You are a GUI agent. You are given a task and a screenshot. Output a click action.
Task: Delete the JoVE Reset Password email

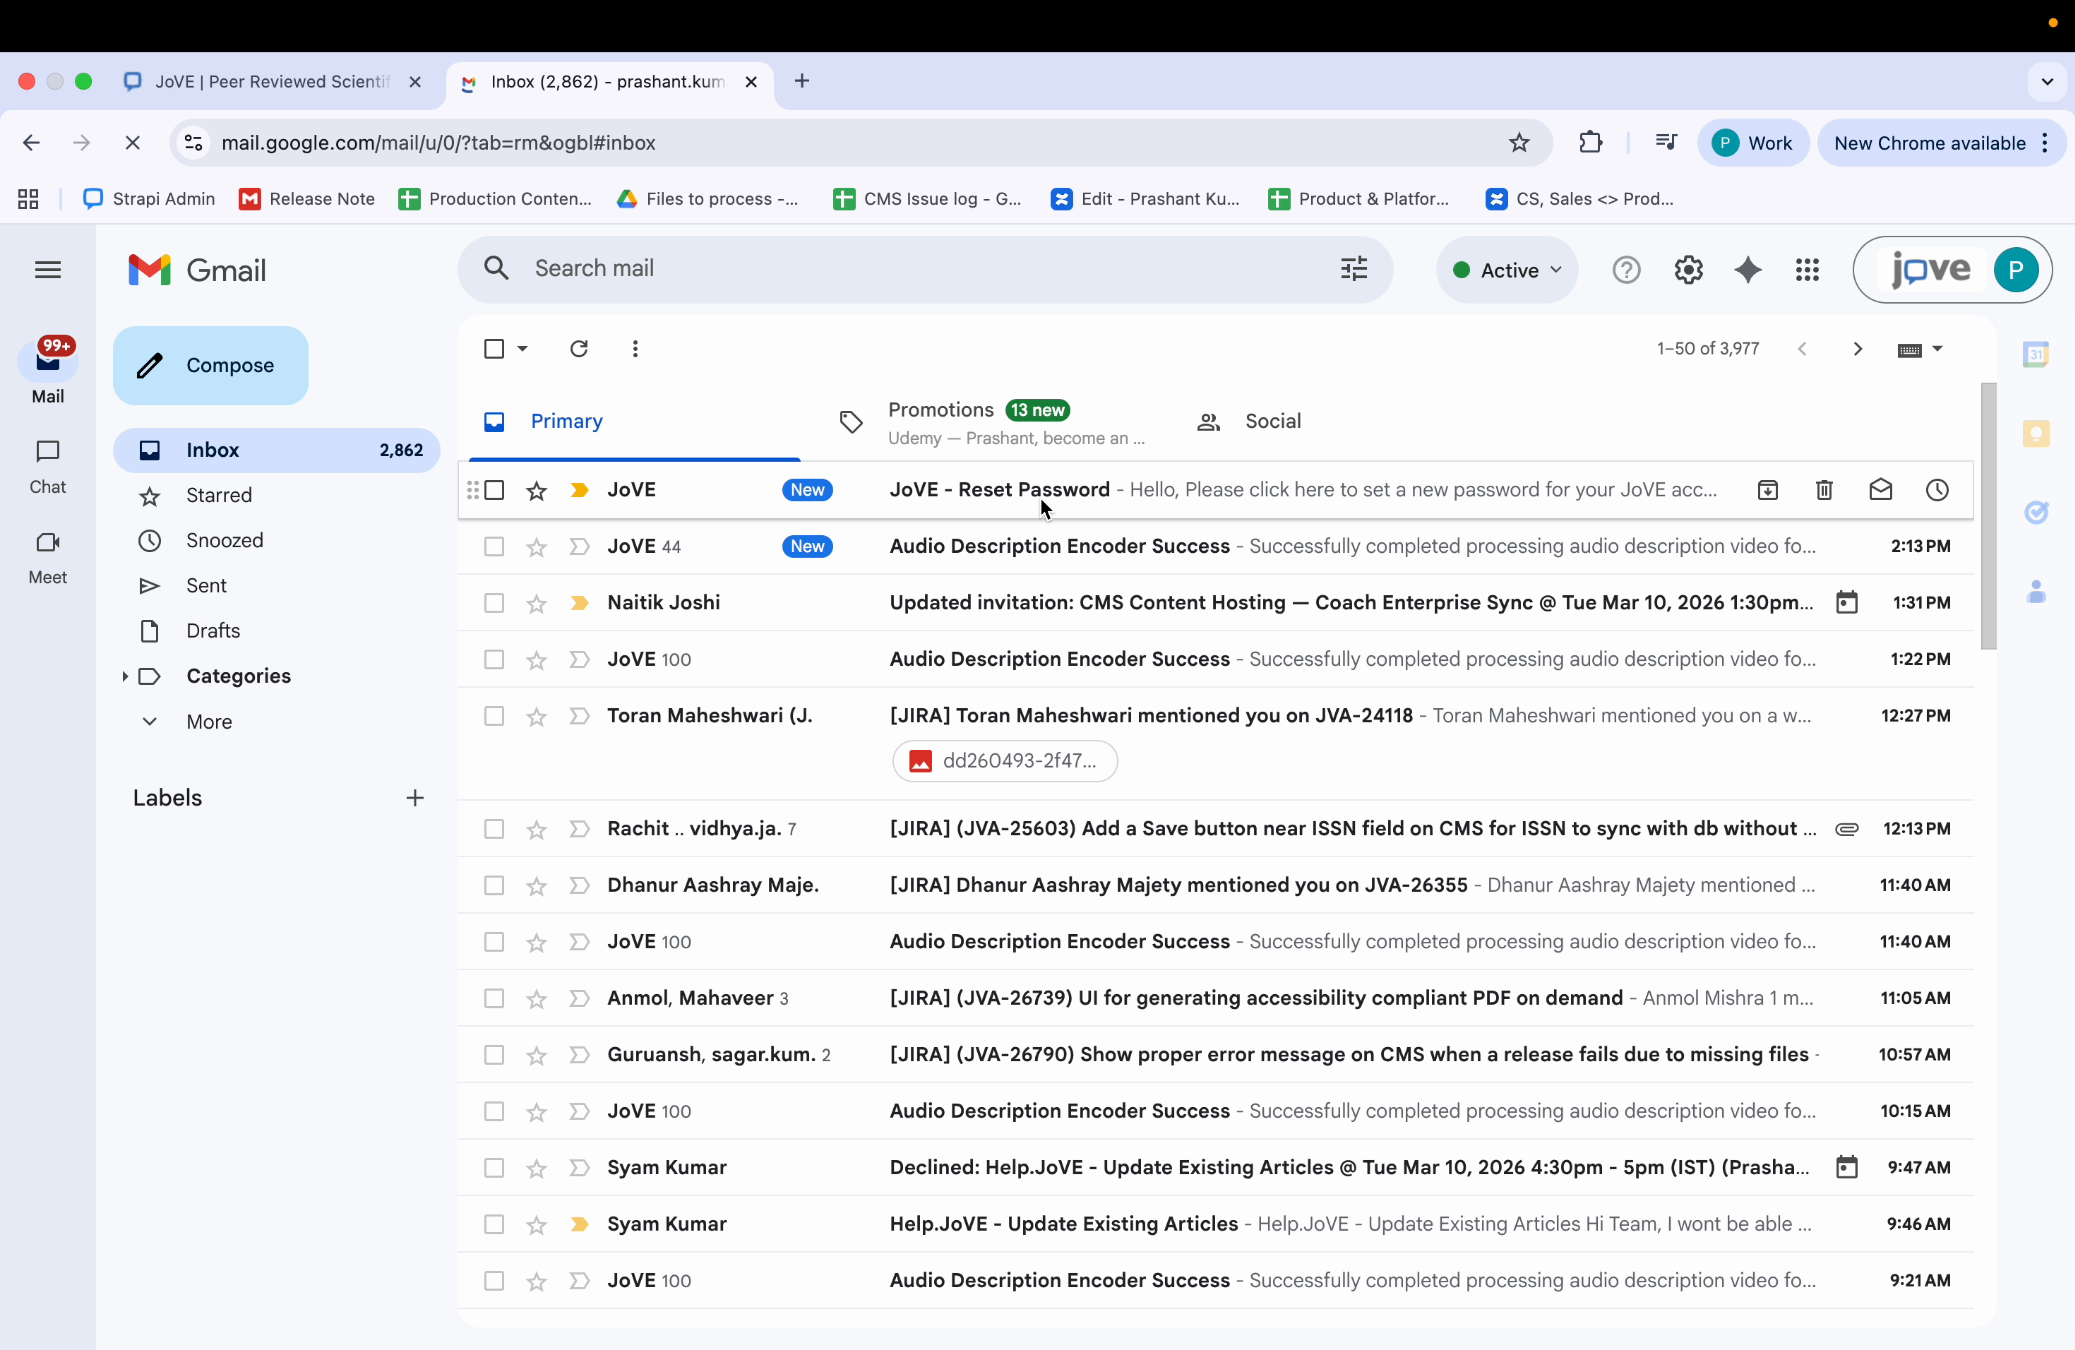point(1823,490)
